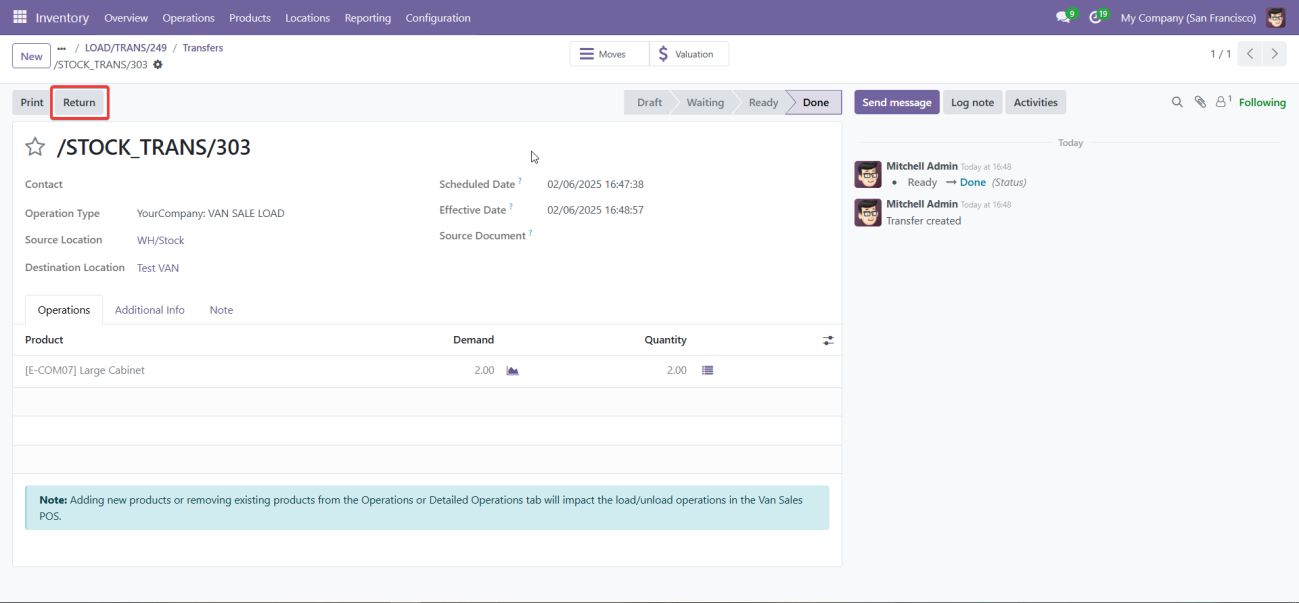Click the gear actions icon beside record name

tap(158, 65)
